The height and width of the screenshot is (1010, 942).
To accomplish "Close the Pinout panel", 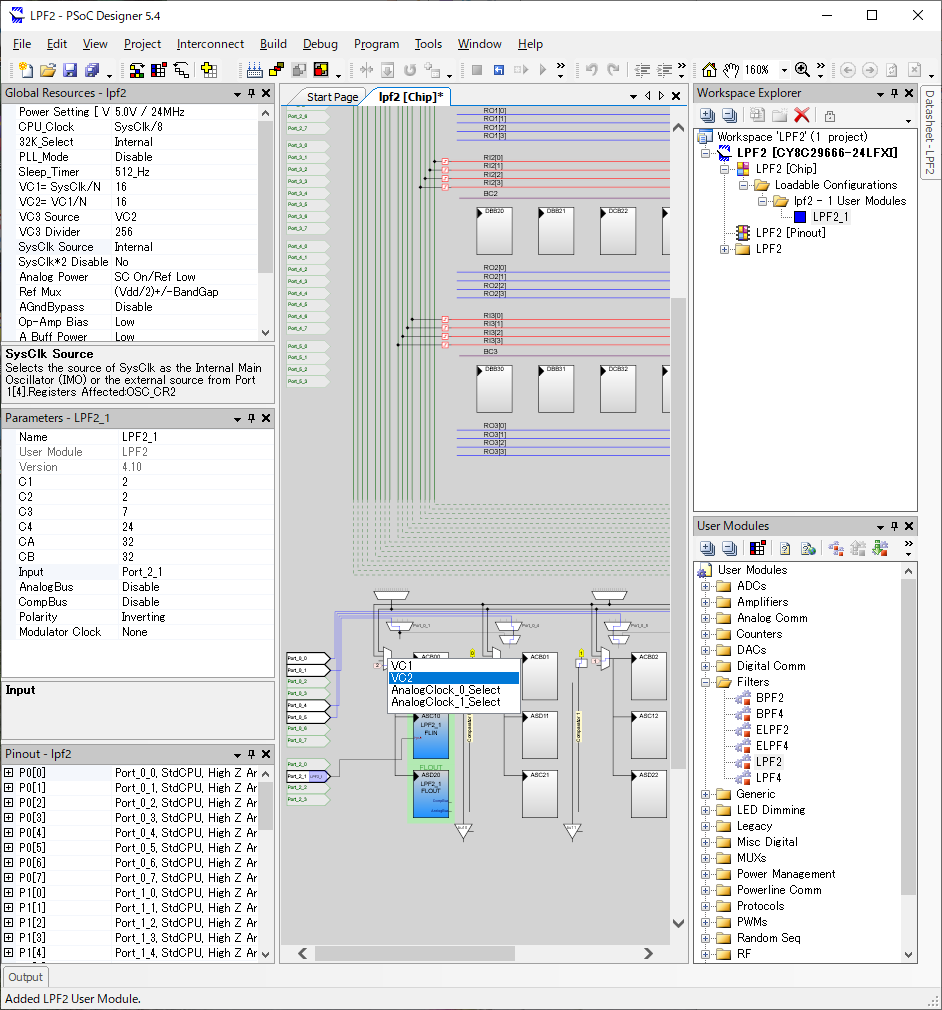I will (x=265, y=754).
